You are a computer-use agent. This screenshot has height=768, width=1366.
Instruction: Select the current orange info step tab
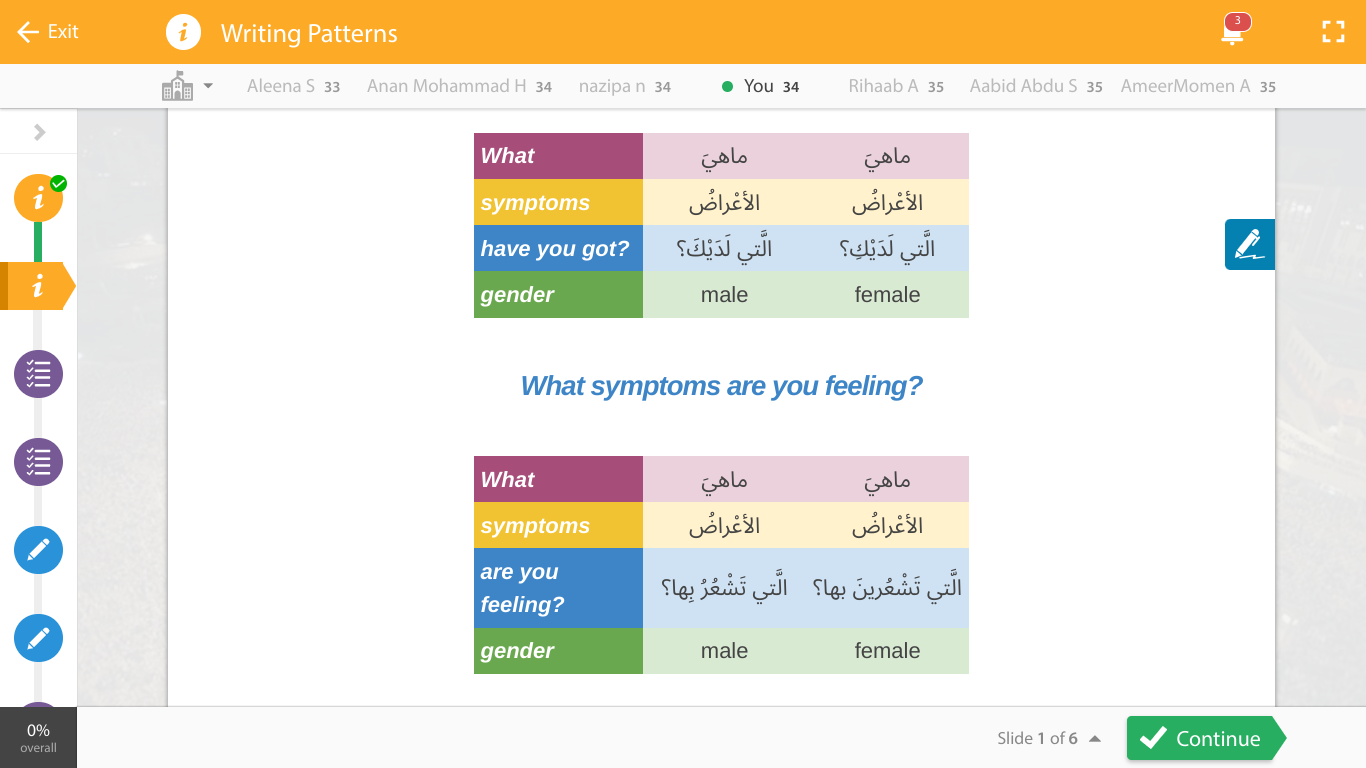pyautogui.click(x=38, y=286)
